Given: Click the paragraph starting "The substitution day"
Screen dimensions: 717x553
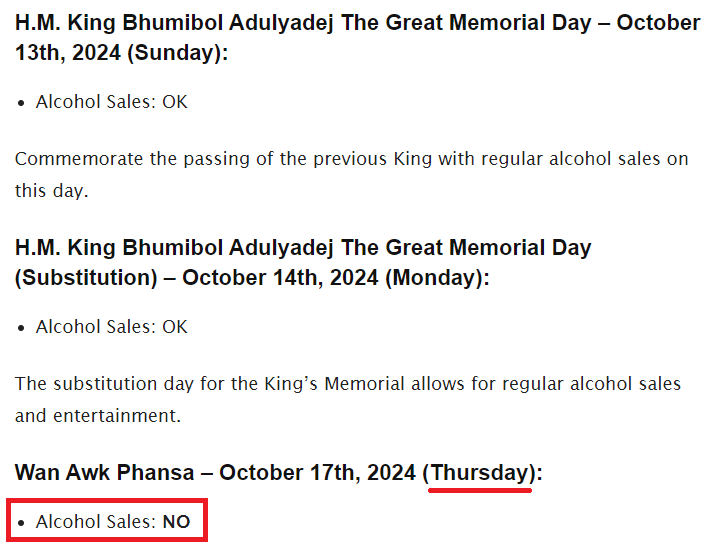Looking at the screenshot, I should (x=348, y=399).
